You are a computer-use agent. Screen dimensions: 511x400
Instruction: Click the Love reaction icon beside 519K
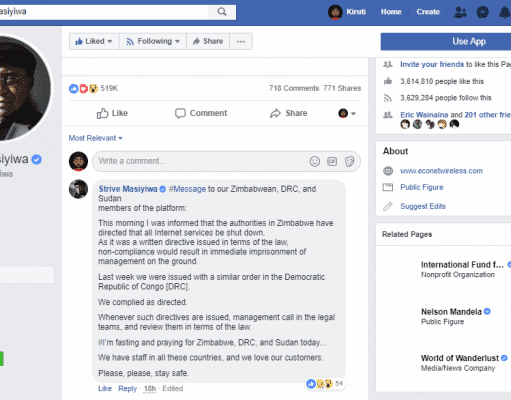tap(83, 88)
